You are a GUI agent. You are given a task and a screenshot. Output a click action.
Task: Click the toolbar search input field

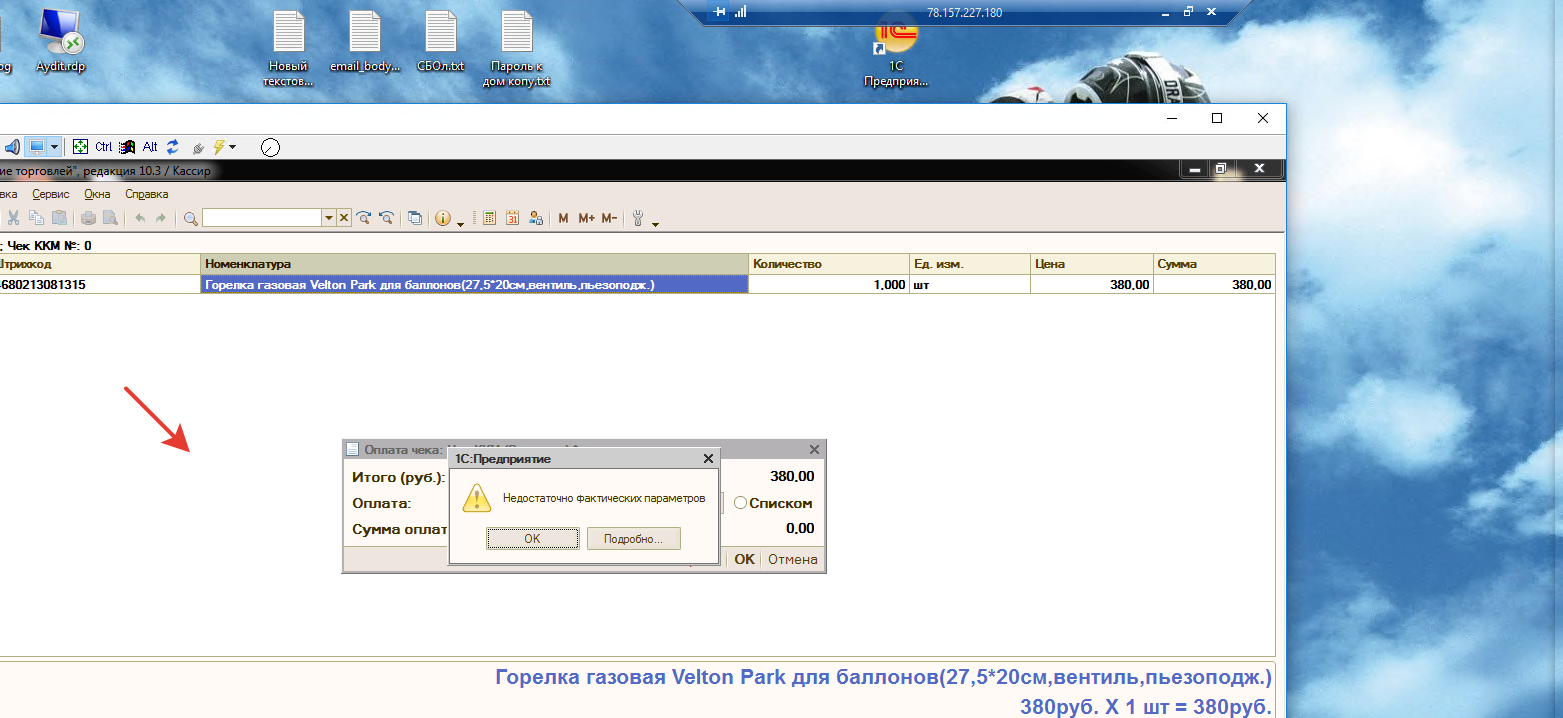pyautogui.click(x=261, y=218)
